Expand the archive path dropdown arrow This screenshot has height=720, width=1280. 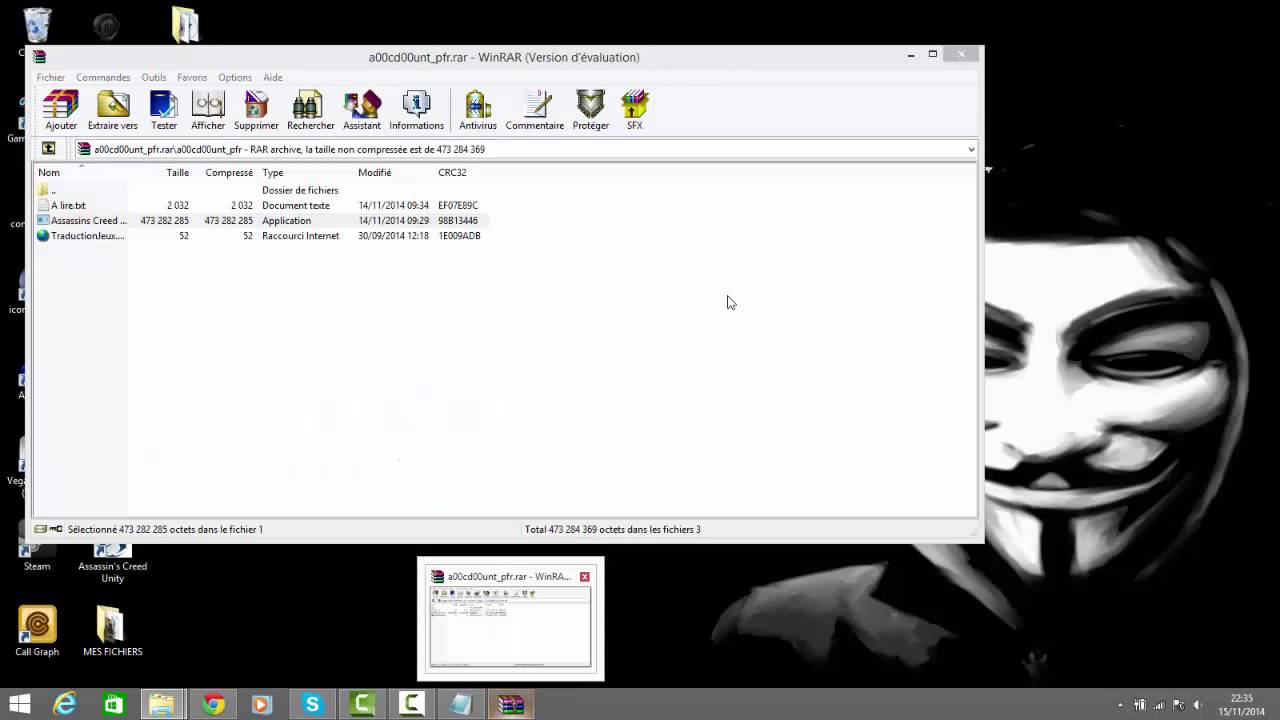pyautogui.click(x=970, y=149)
